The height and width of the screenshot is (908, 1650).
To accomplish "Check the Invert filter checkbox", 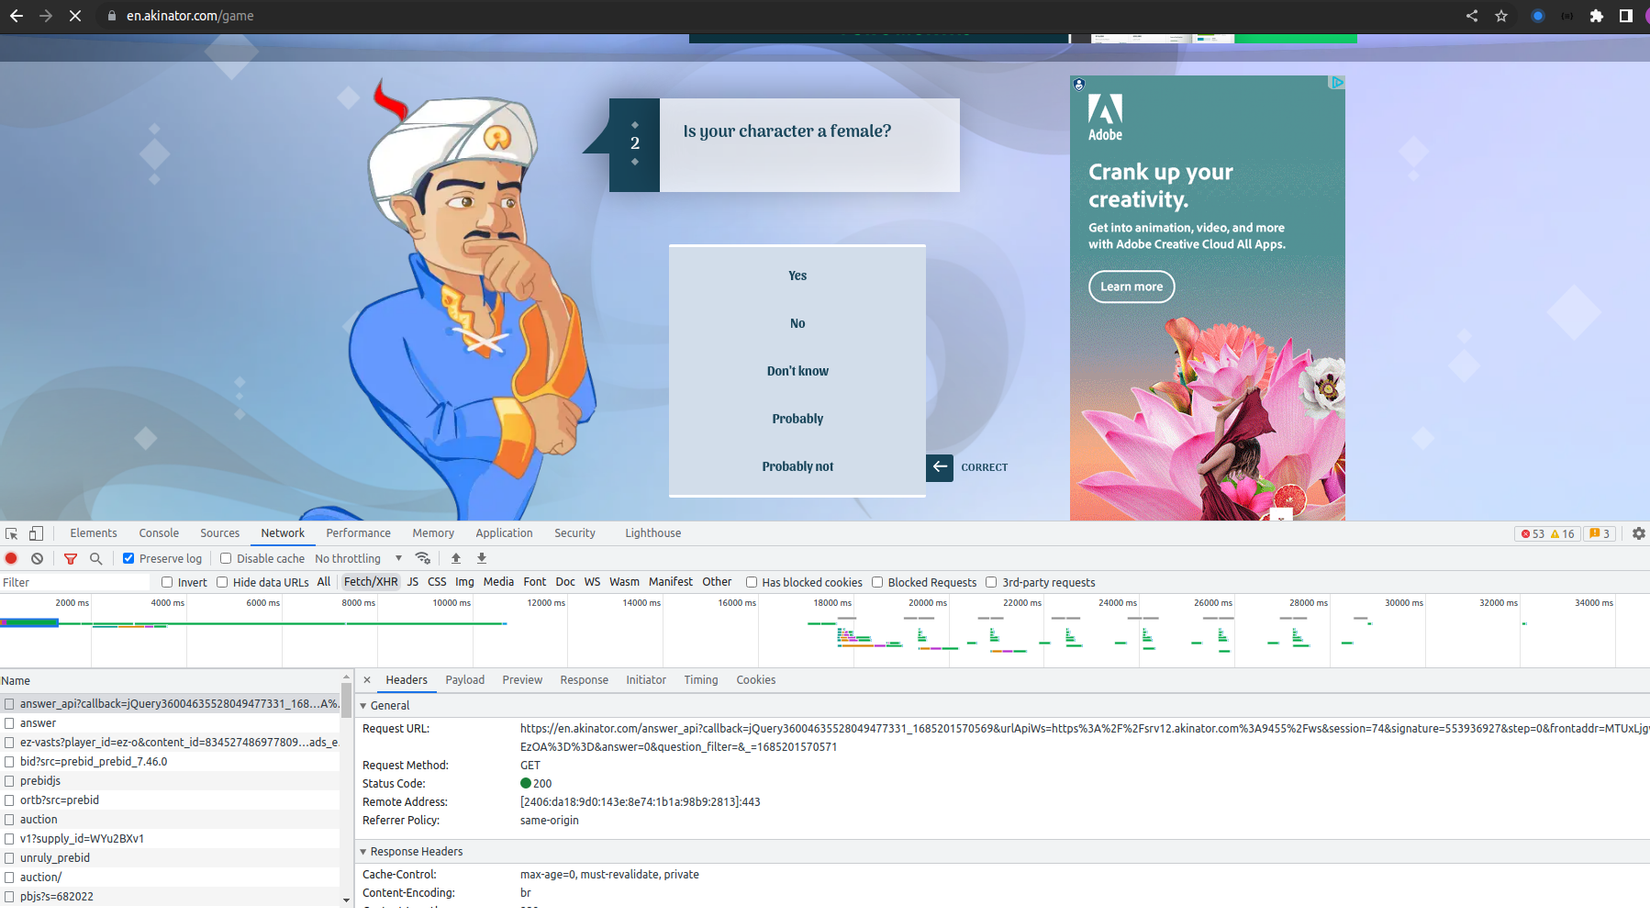I will coord(167,583).
